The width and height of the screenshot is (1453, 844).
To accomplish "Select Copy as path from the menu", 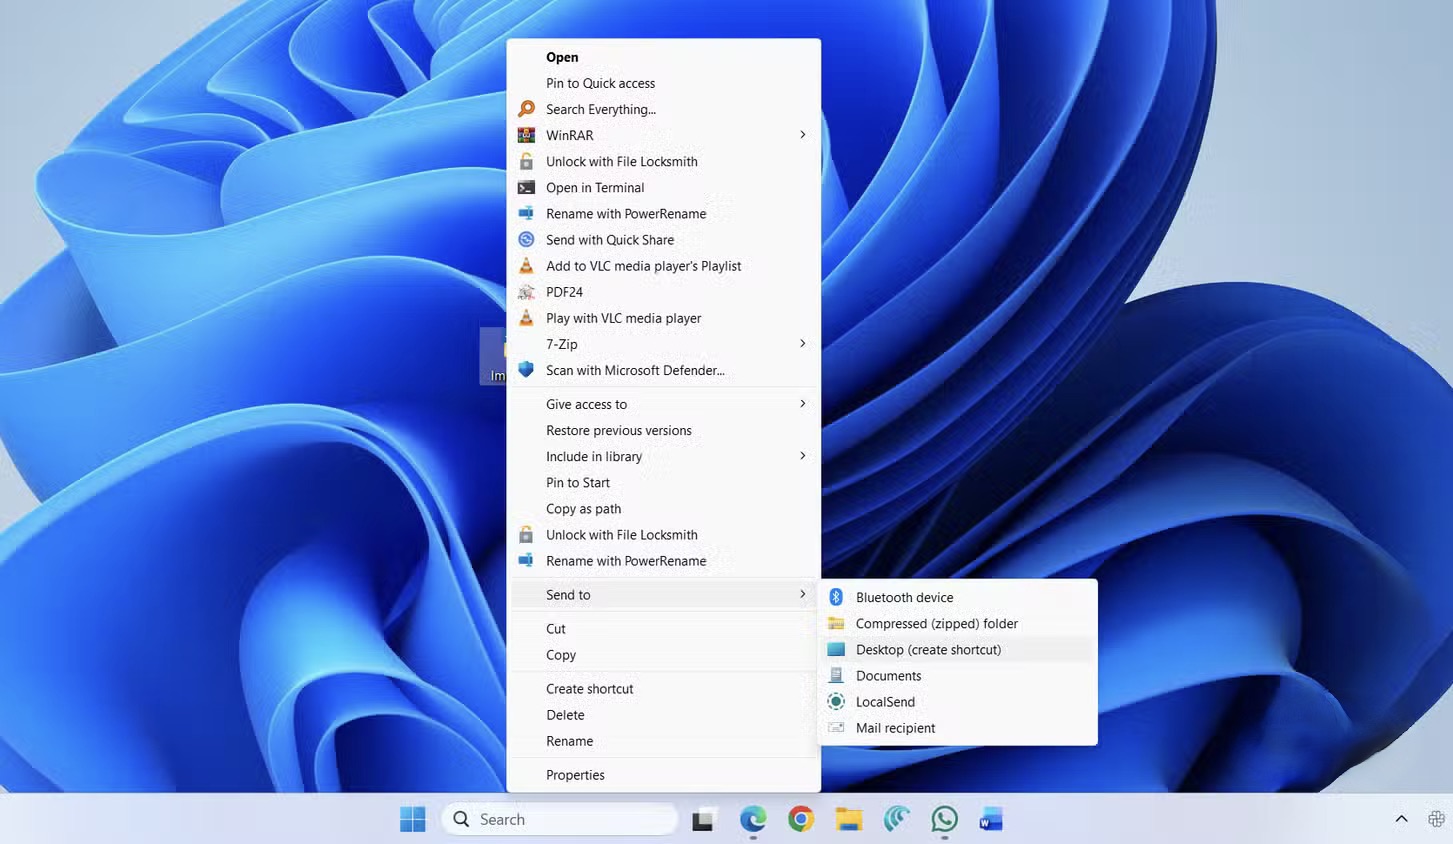I will pyautogui.click(x=583, y=508).
